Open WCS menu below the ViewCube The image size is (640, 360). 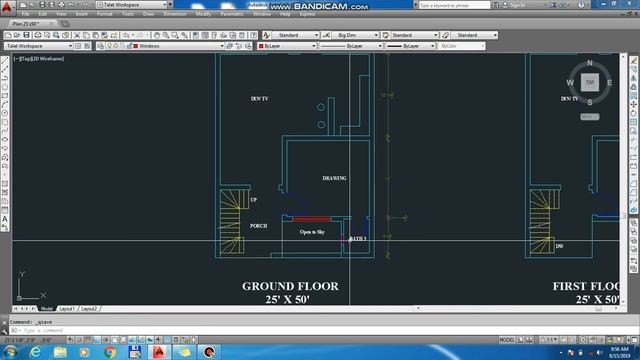click(590, 117)
